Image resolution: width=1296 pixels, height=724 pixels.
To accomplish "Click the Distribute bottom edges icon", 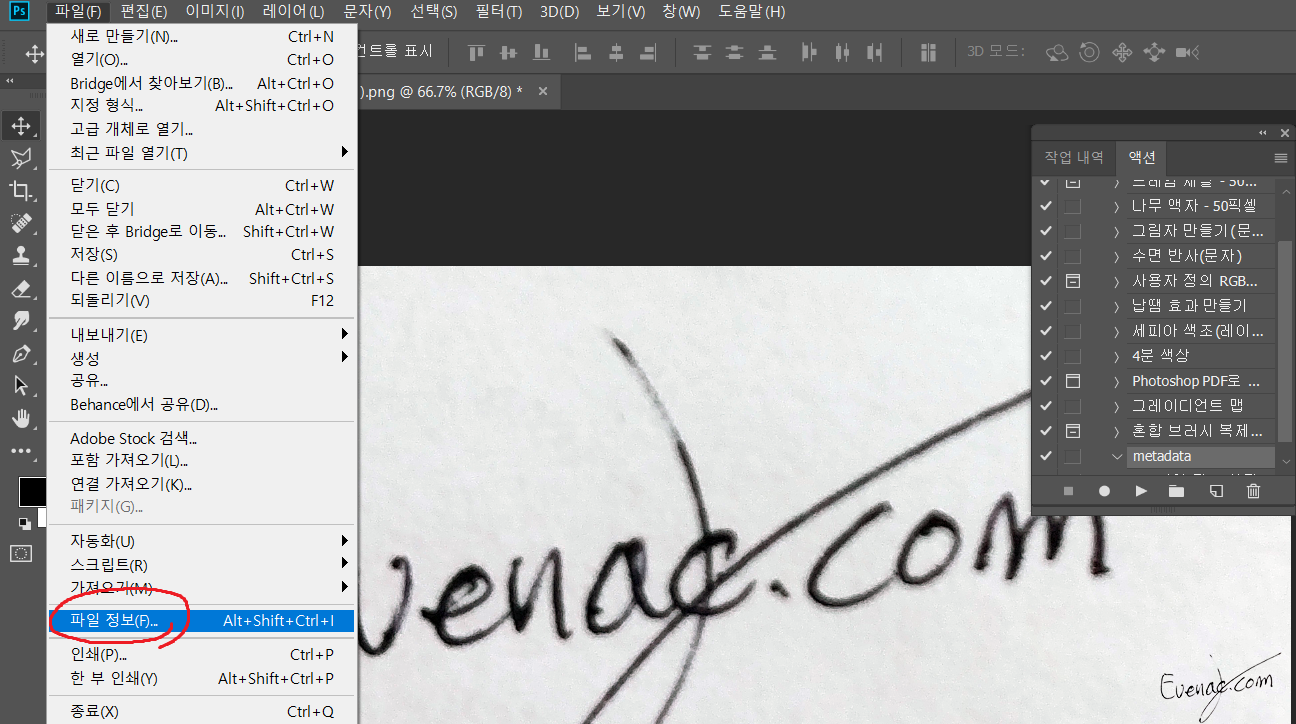I will coord(767,52).
